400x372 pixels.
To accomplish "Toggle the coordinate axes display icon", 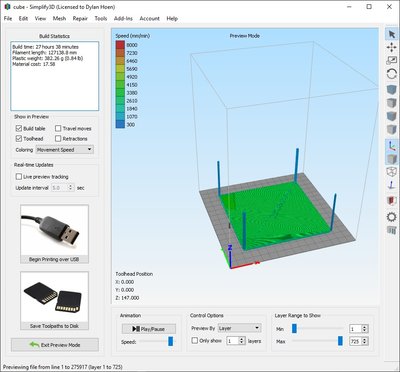I will pos(392,146).
